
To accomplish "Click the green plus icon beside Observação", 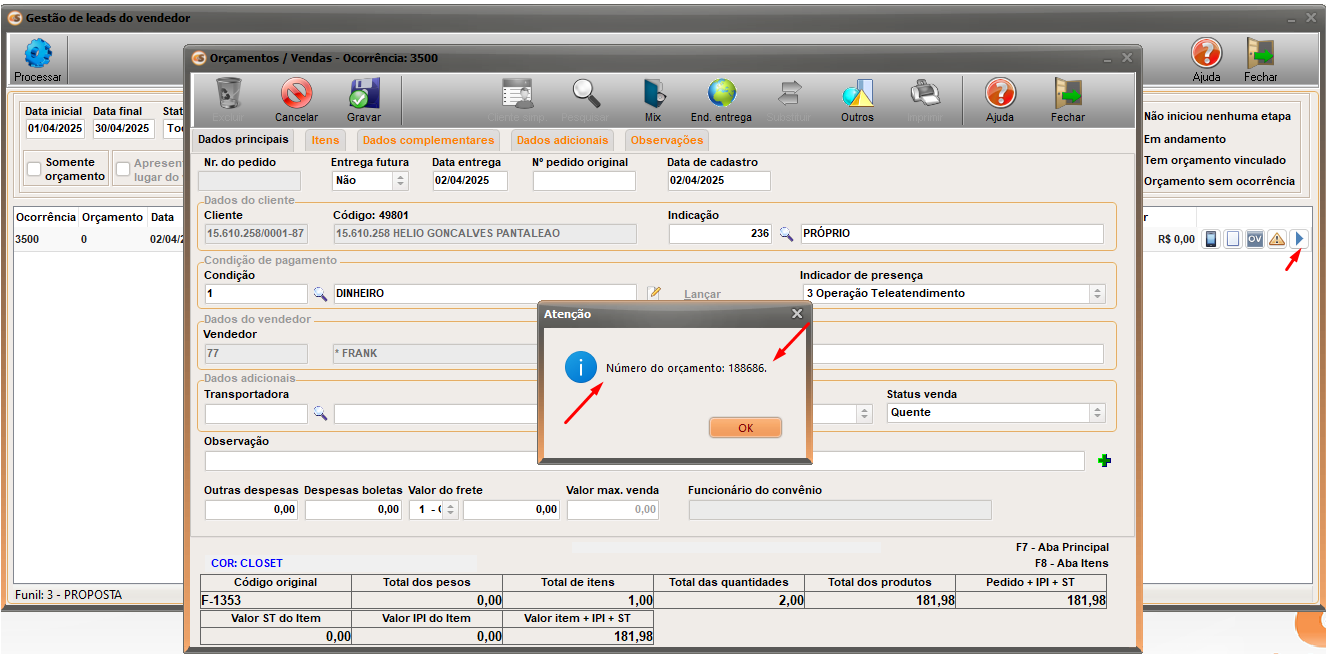I will tap(1105, 461).
